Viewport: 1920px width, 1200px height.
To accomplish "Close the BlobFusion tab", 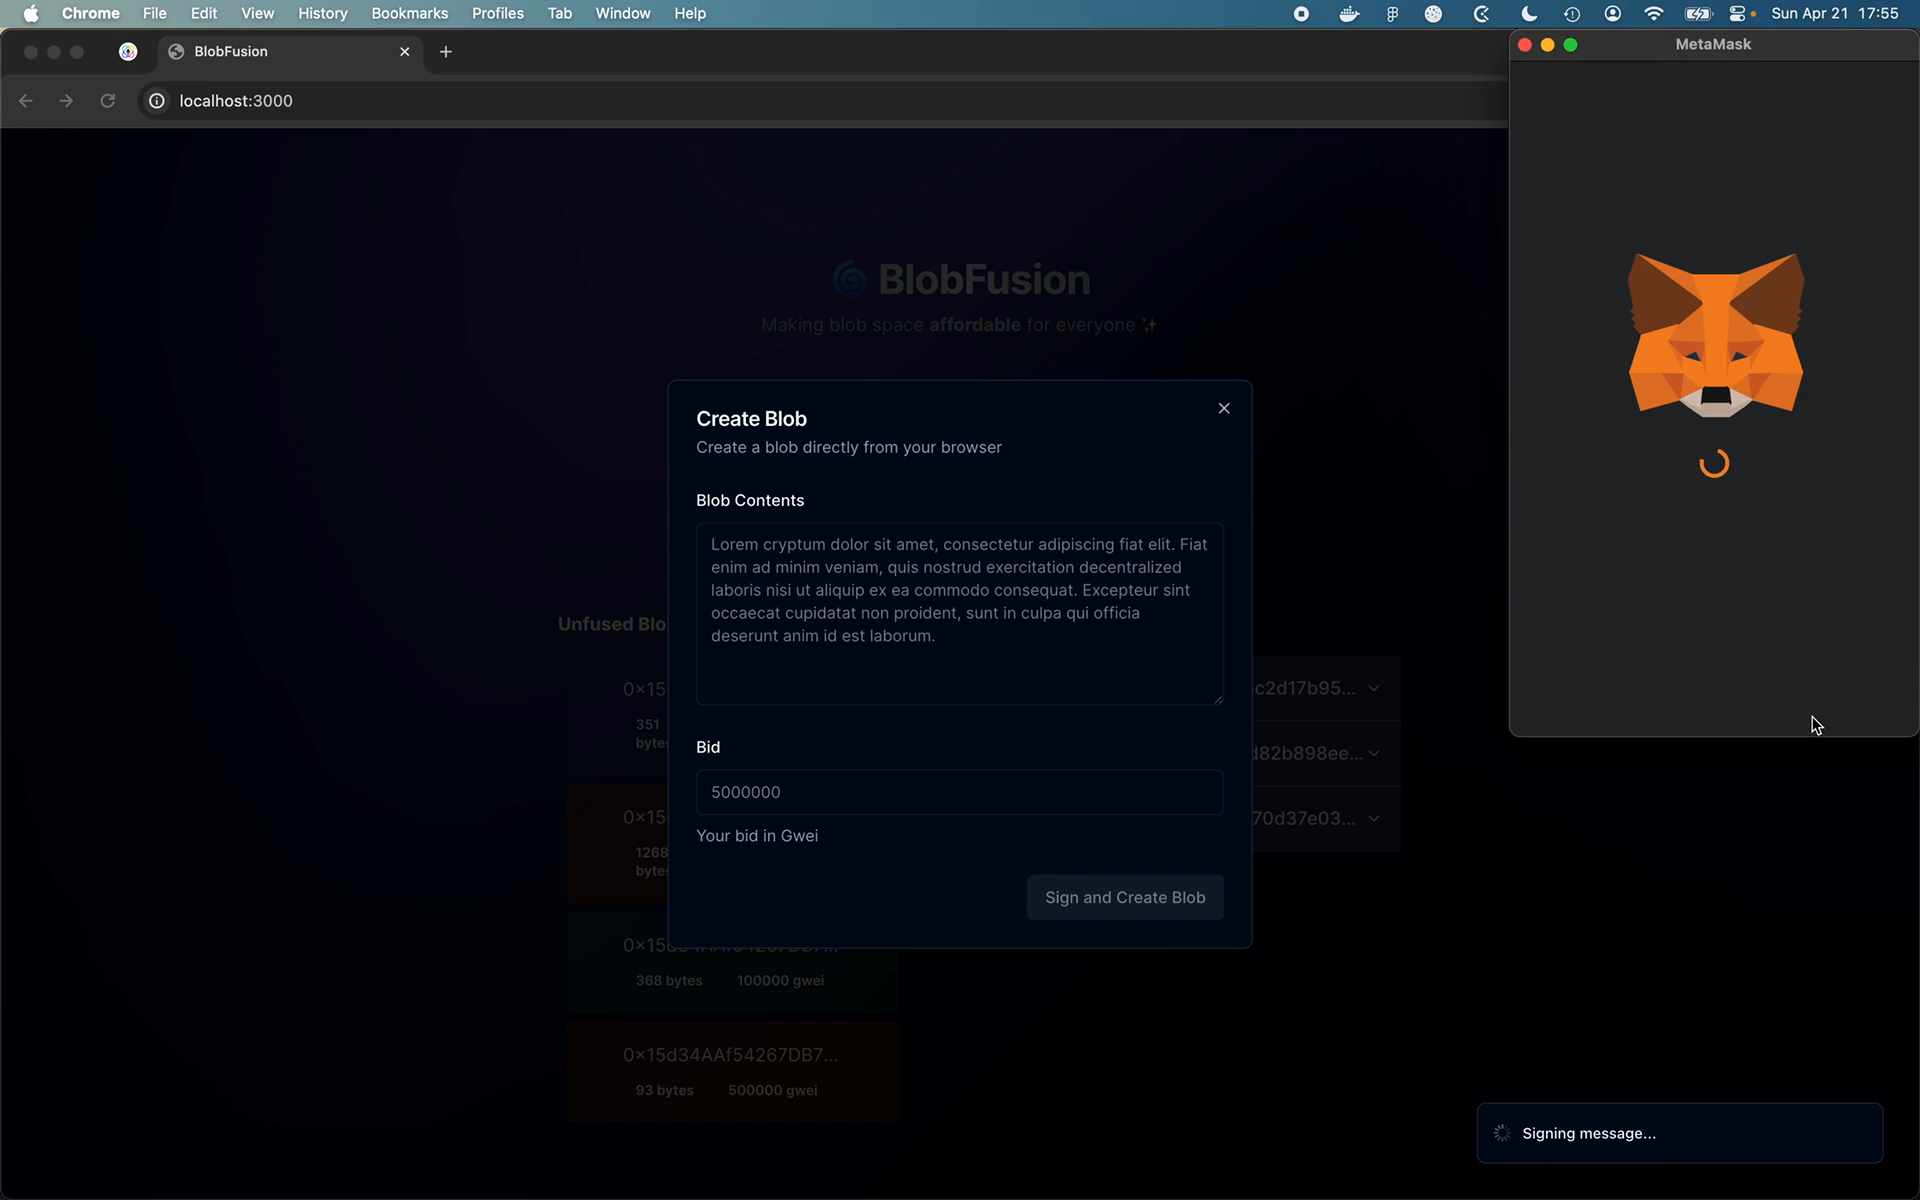I will [x=405, y=52].
